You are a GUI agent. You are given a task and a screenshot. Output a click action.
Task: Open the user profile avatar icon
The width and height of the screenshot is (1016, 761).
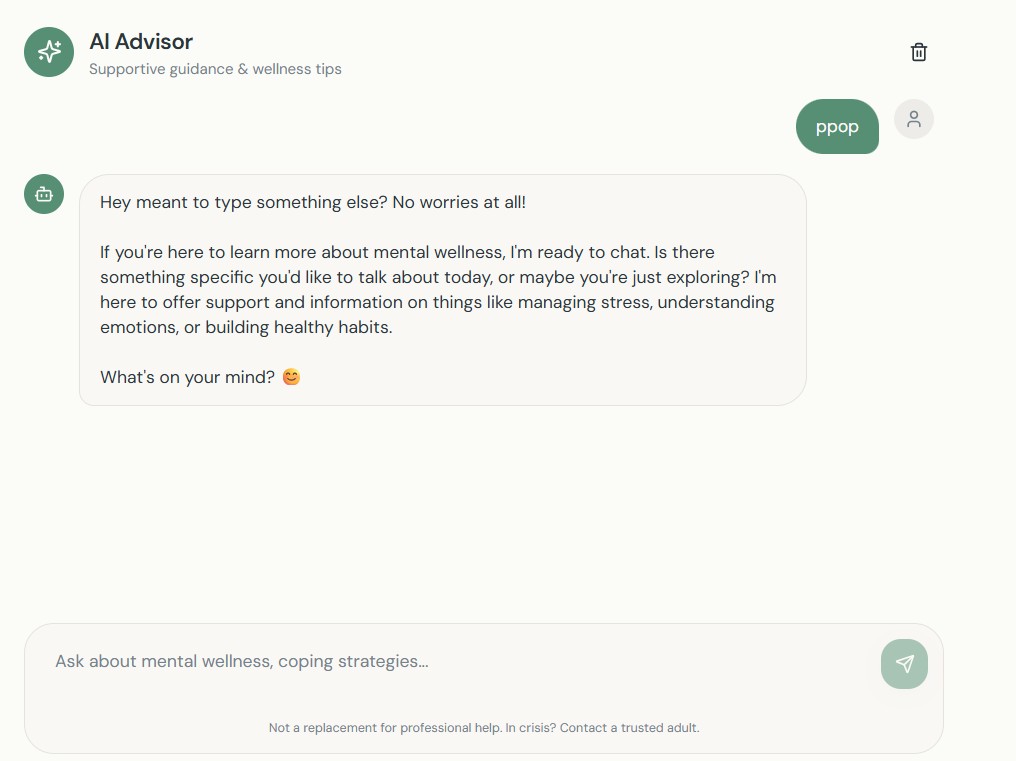coord(914,119)
